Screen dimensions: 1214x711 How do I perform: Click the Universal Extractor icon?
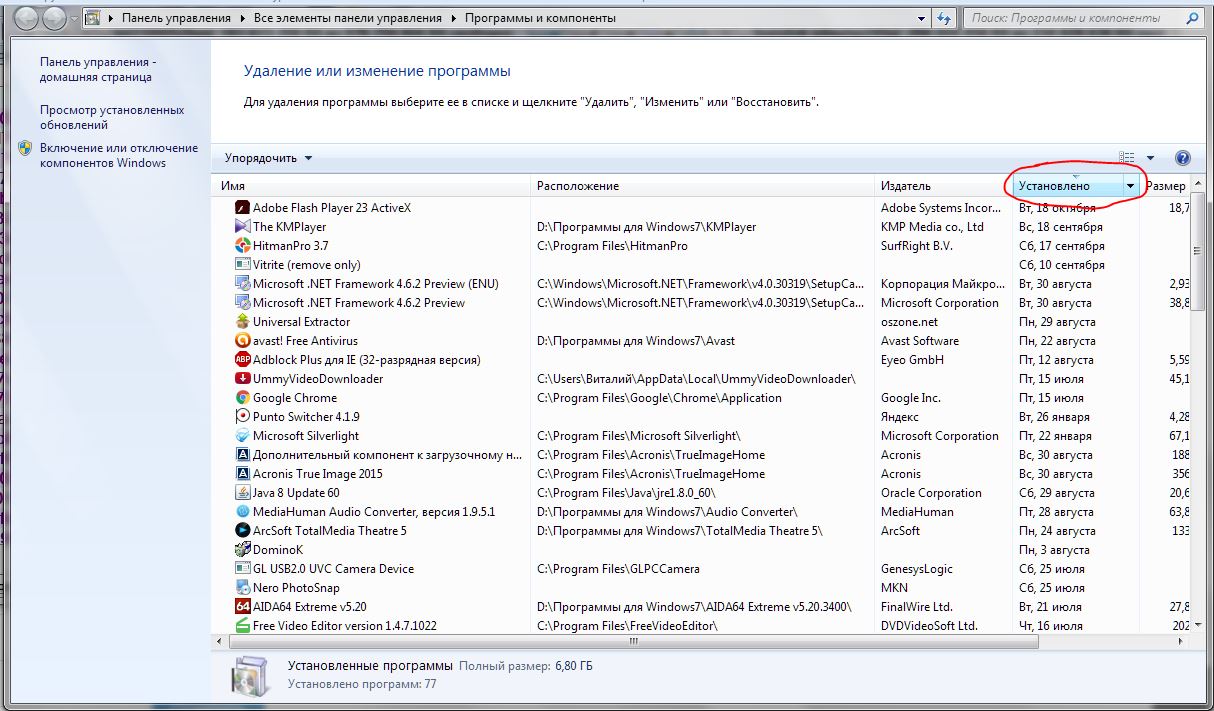[242, 322]
